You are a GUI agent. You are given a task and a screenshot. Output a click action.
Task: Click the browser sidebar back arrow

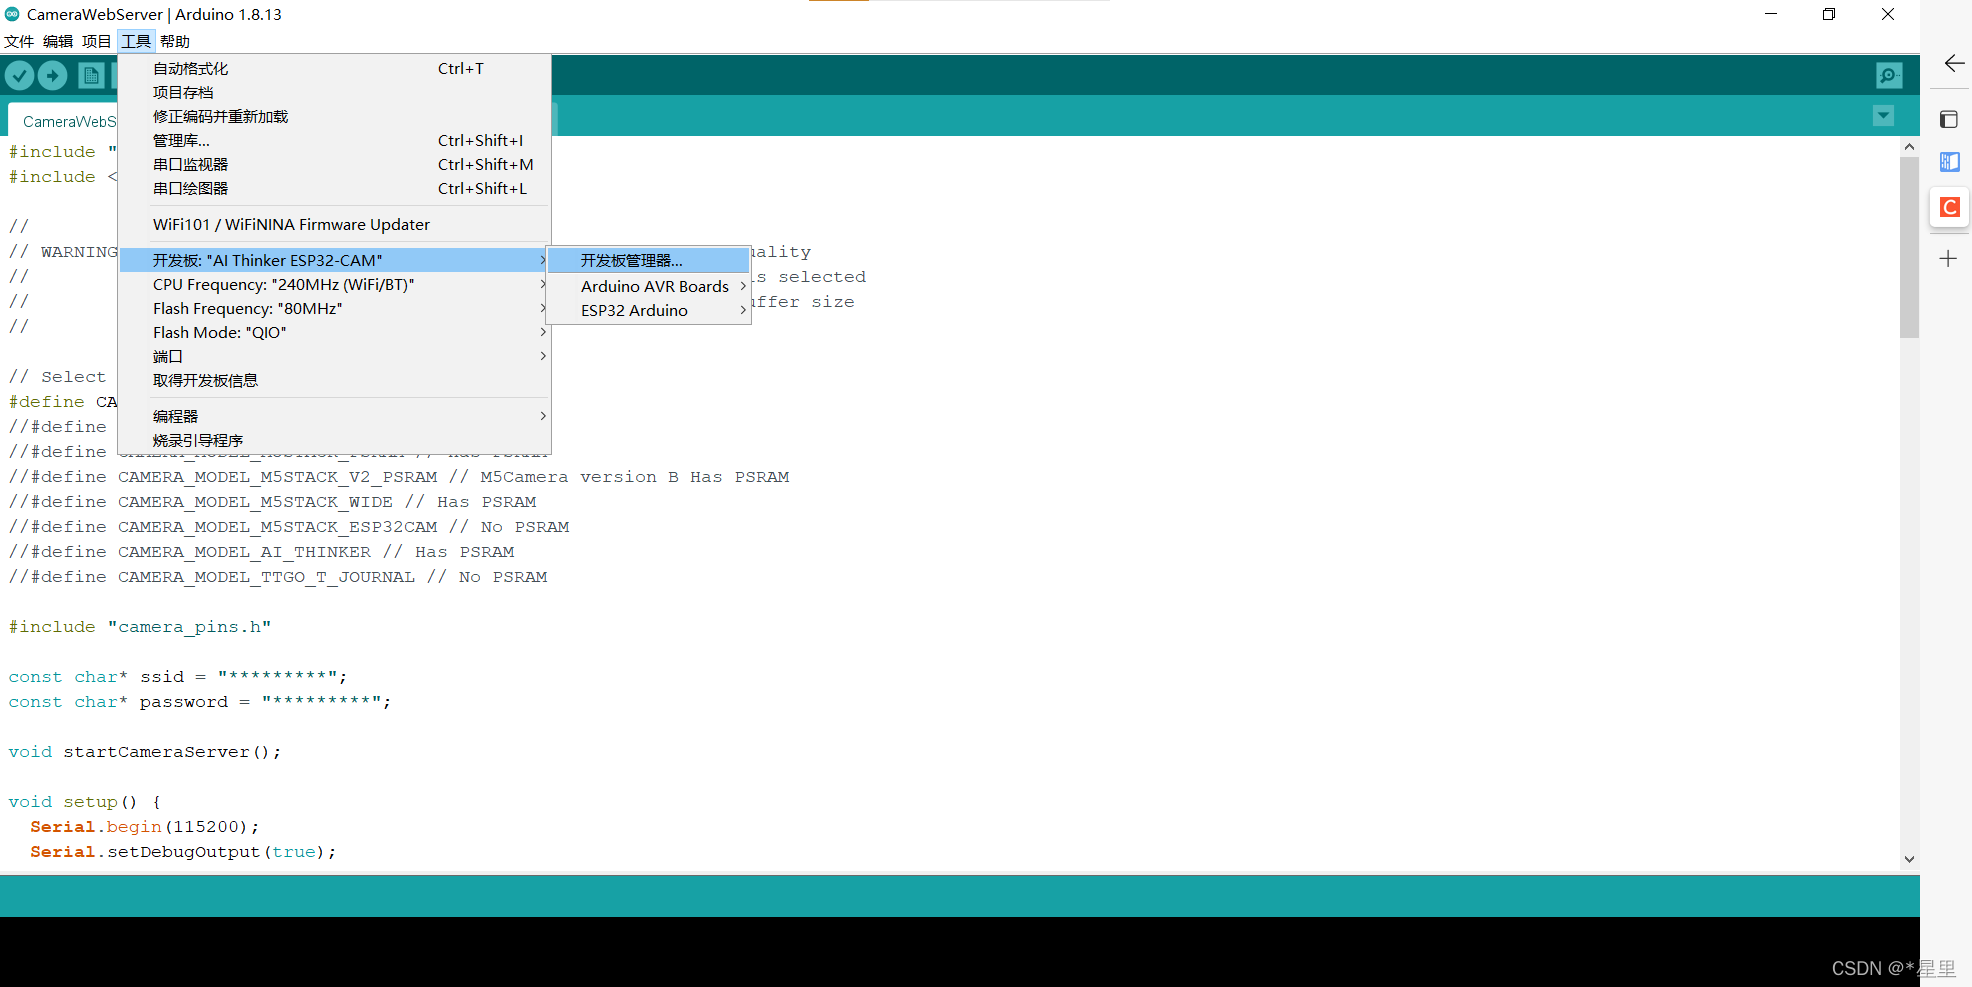1954,64
